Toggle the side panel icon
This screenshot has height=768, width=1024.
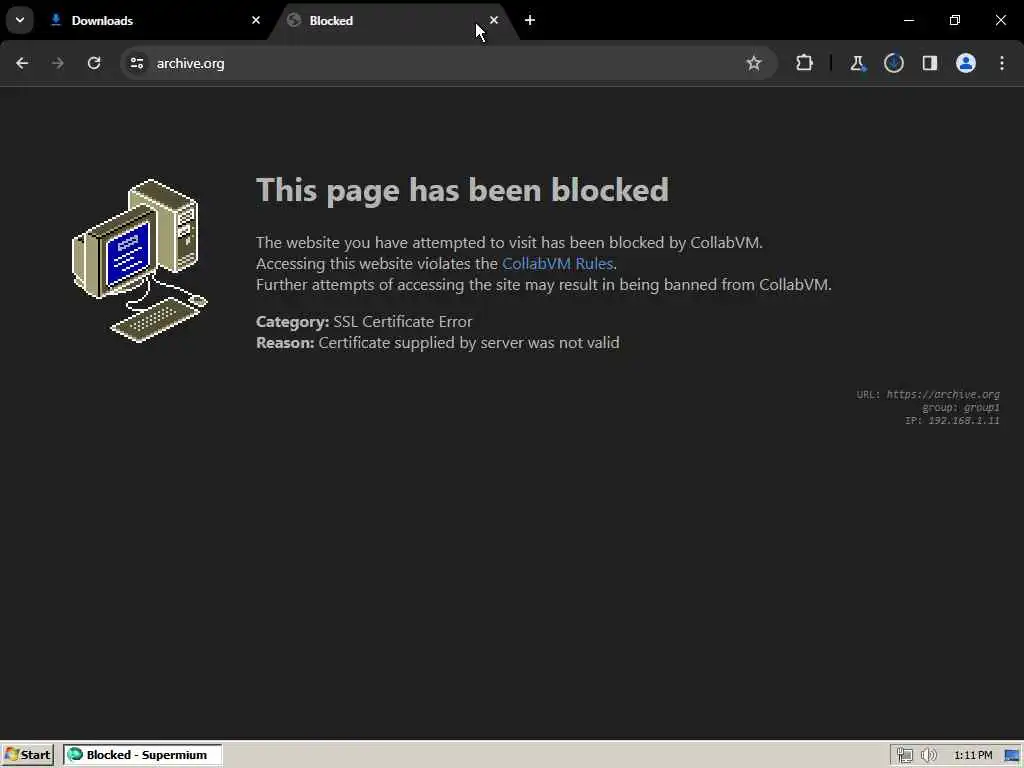point(929,63)
